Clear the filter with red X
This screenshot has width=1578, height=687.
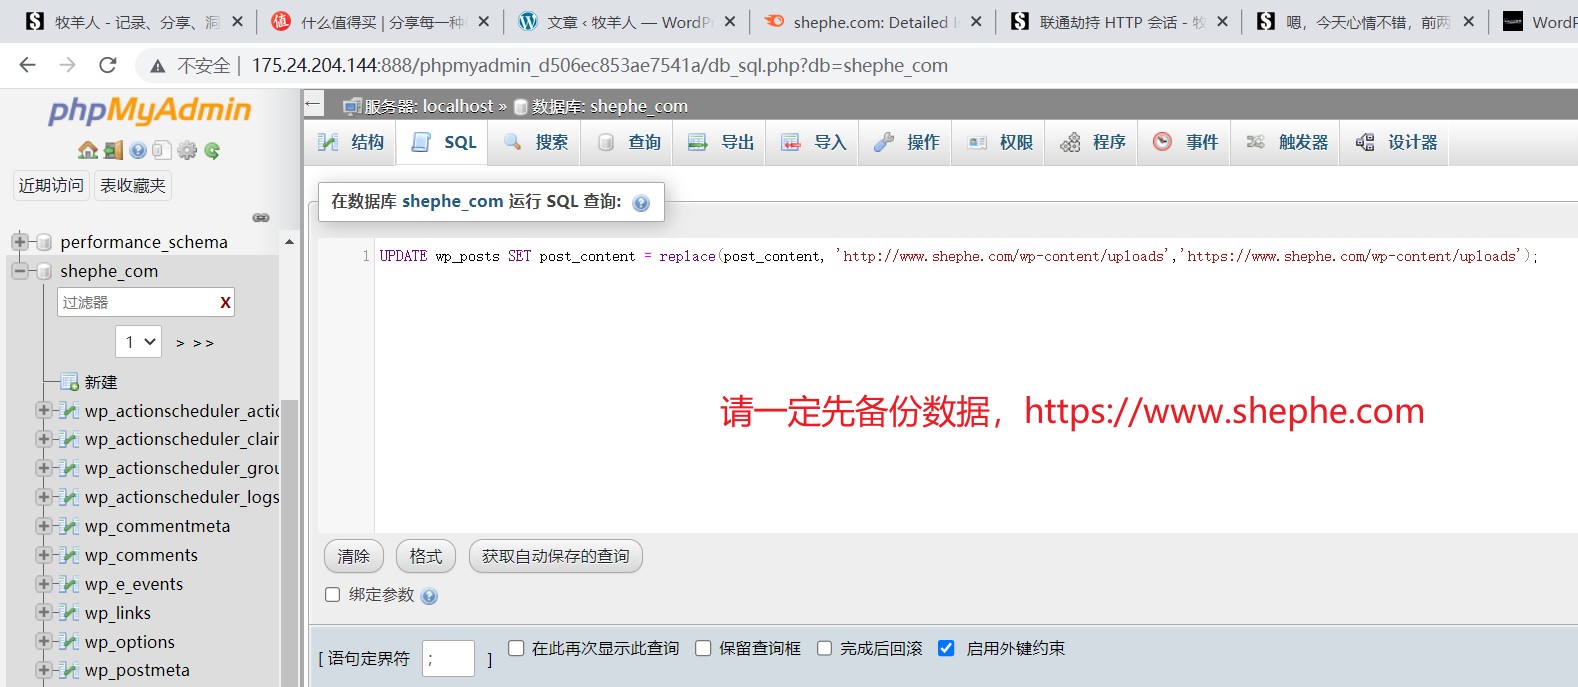[225, 302]
